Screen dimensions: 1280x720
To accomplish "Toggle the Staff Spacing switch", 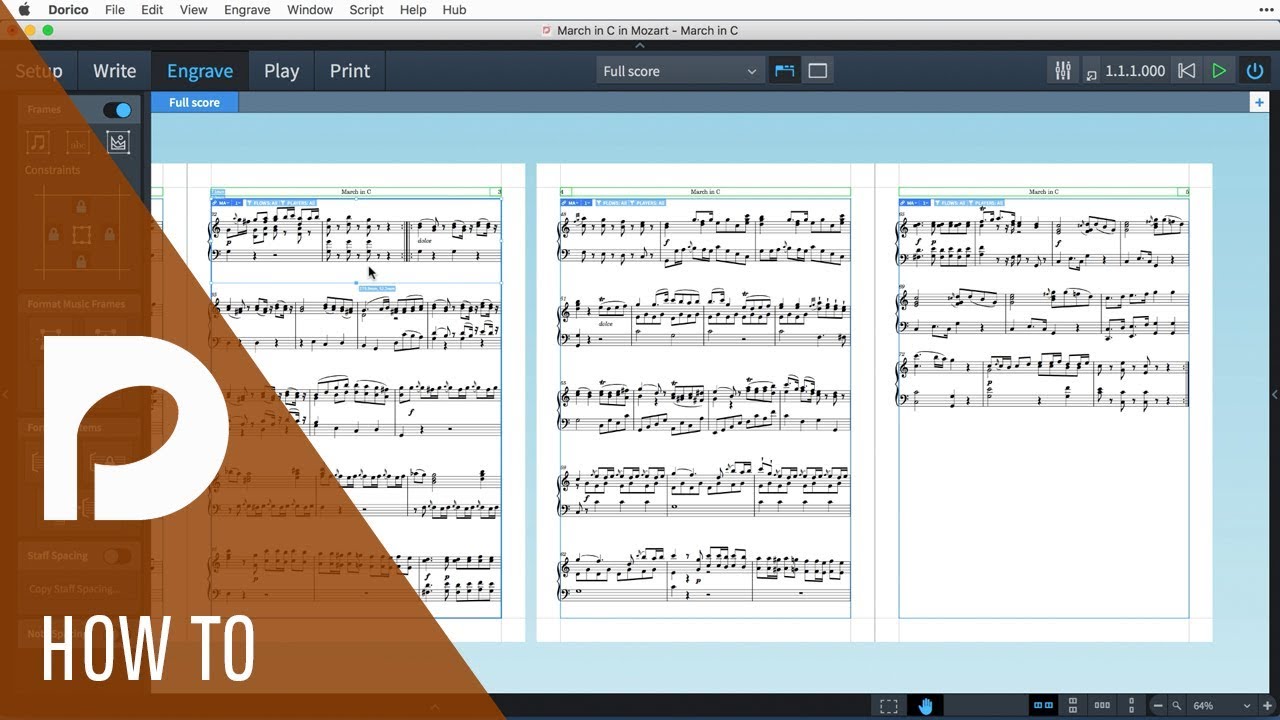I will coord(117,556).
